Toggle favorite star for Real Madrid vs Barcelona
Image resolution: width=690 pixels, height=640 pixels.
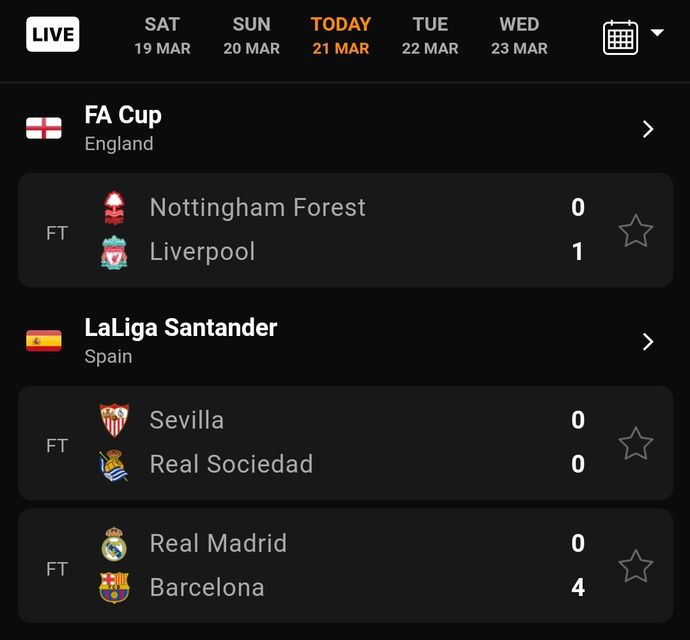[636, 566]
